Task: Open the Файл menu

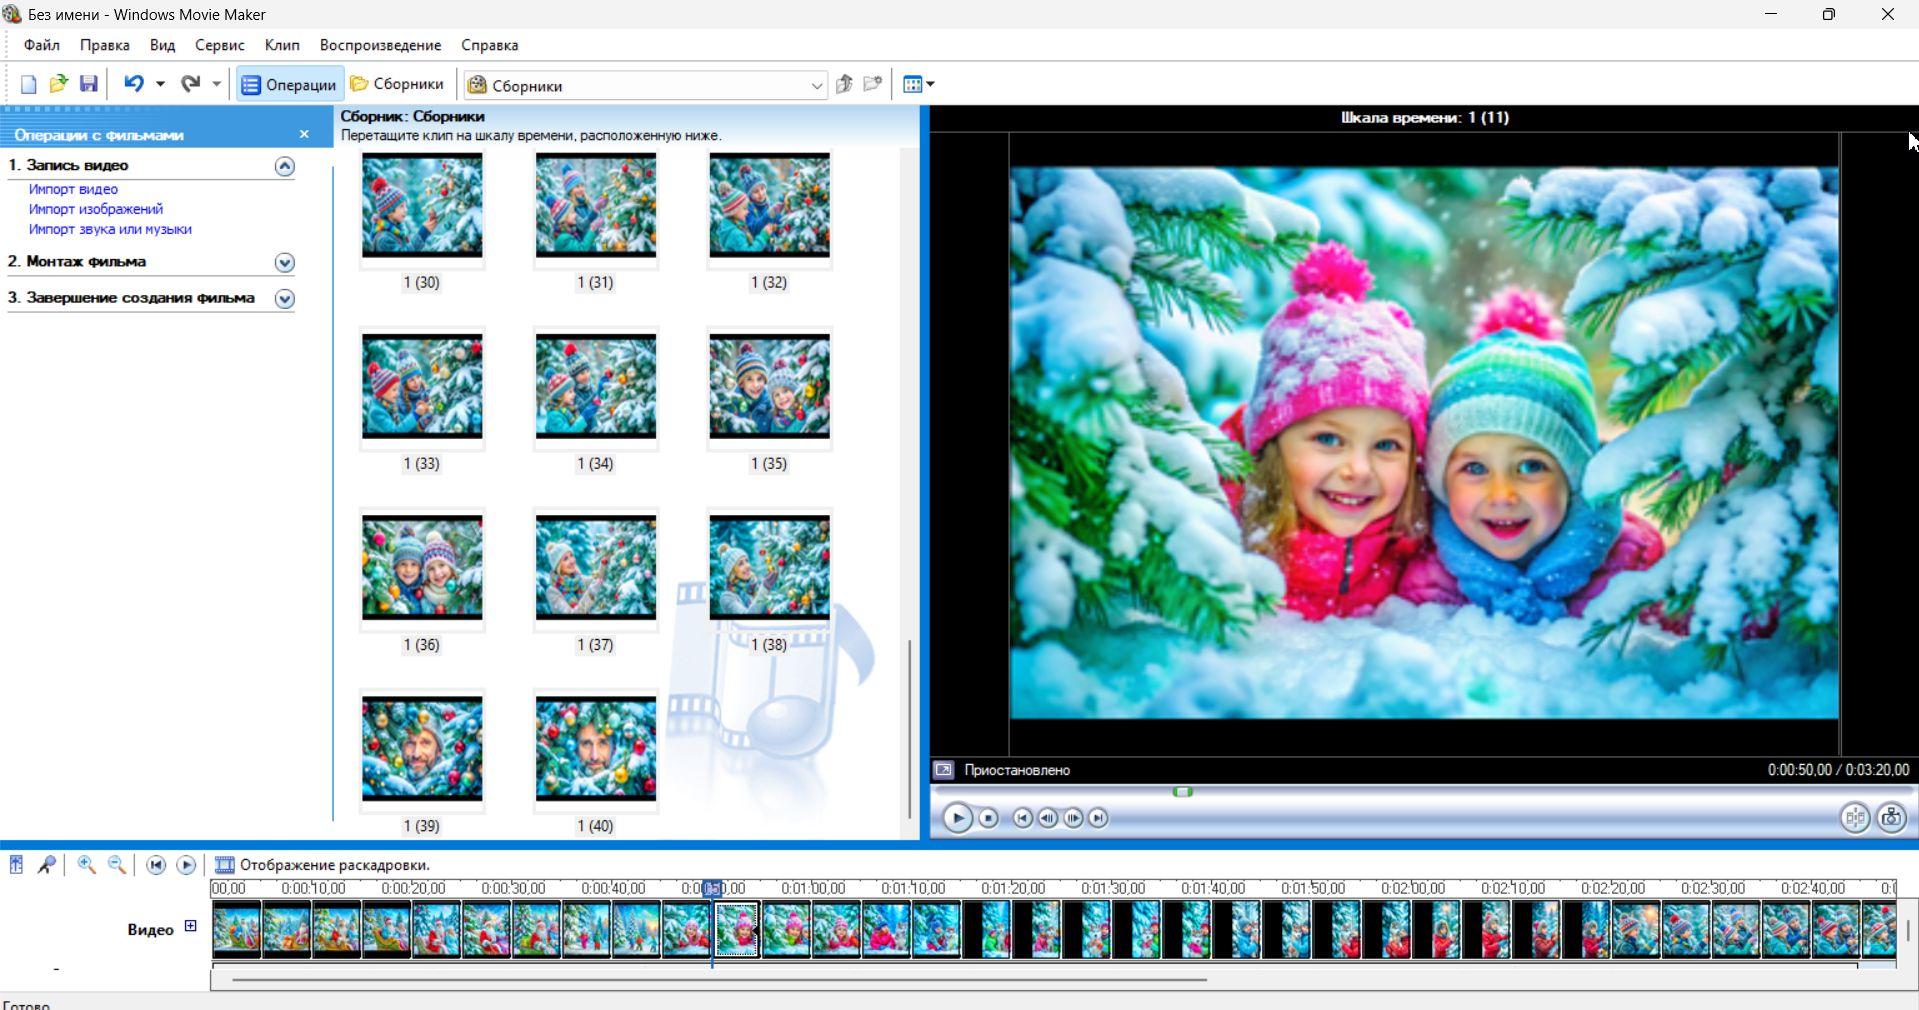Action: (42, 45)
